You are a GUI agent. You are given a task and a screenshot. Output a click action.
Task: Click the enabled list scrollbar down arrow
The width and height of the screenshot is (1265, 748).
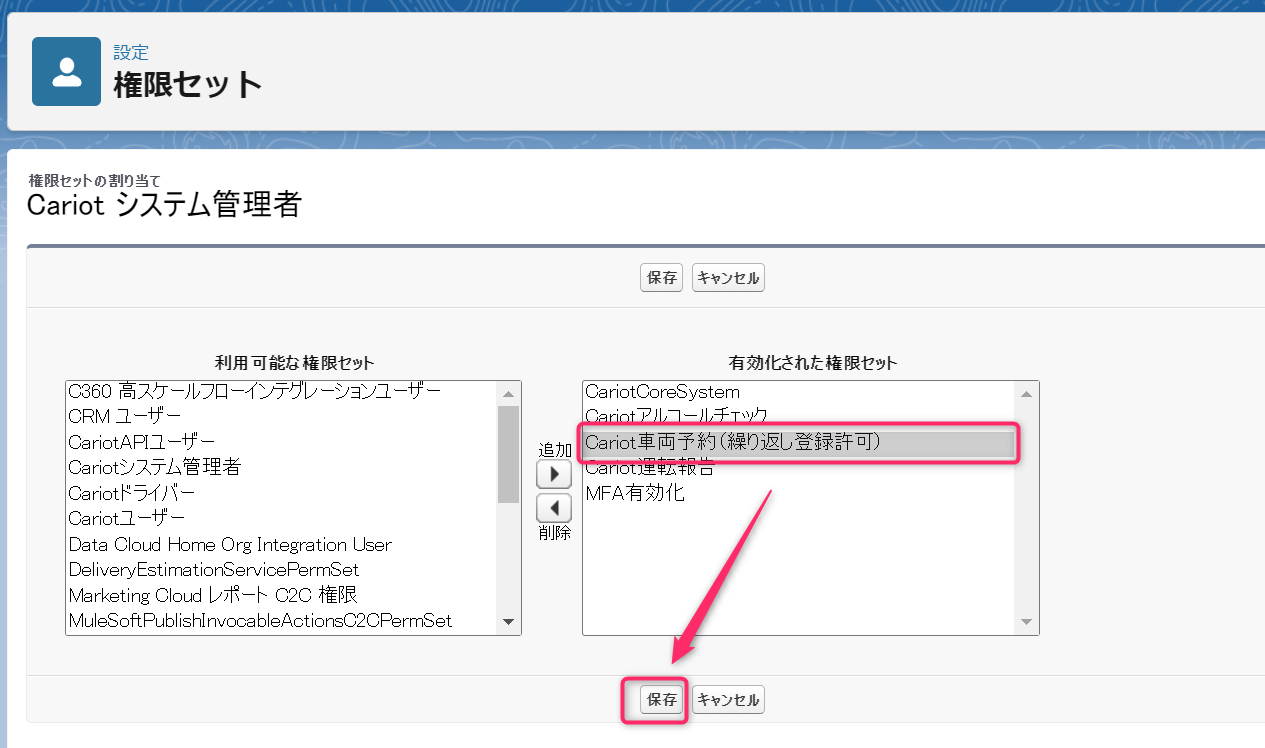(1027, 623)
